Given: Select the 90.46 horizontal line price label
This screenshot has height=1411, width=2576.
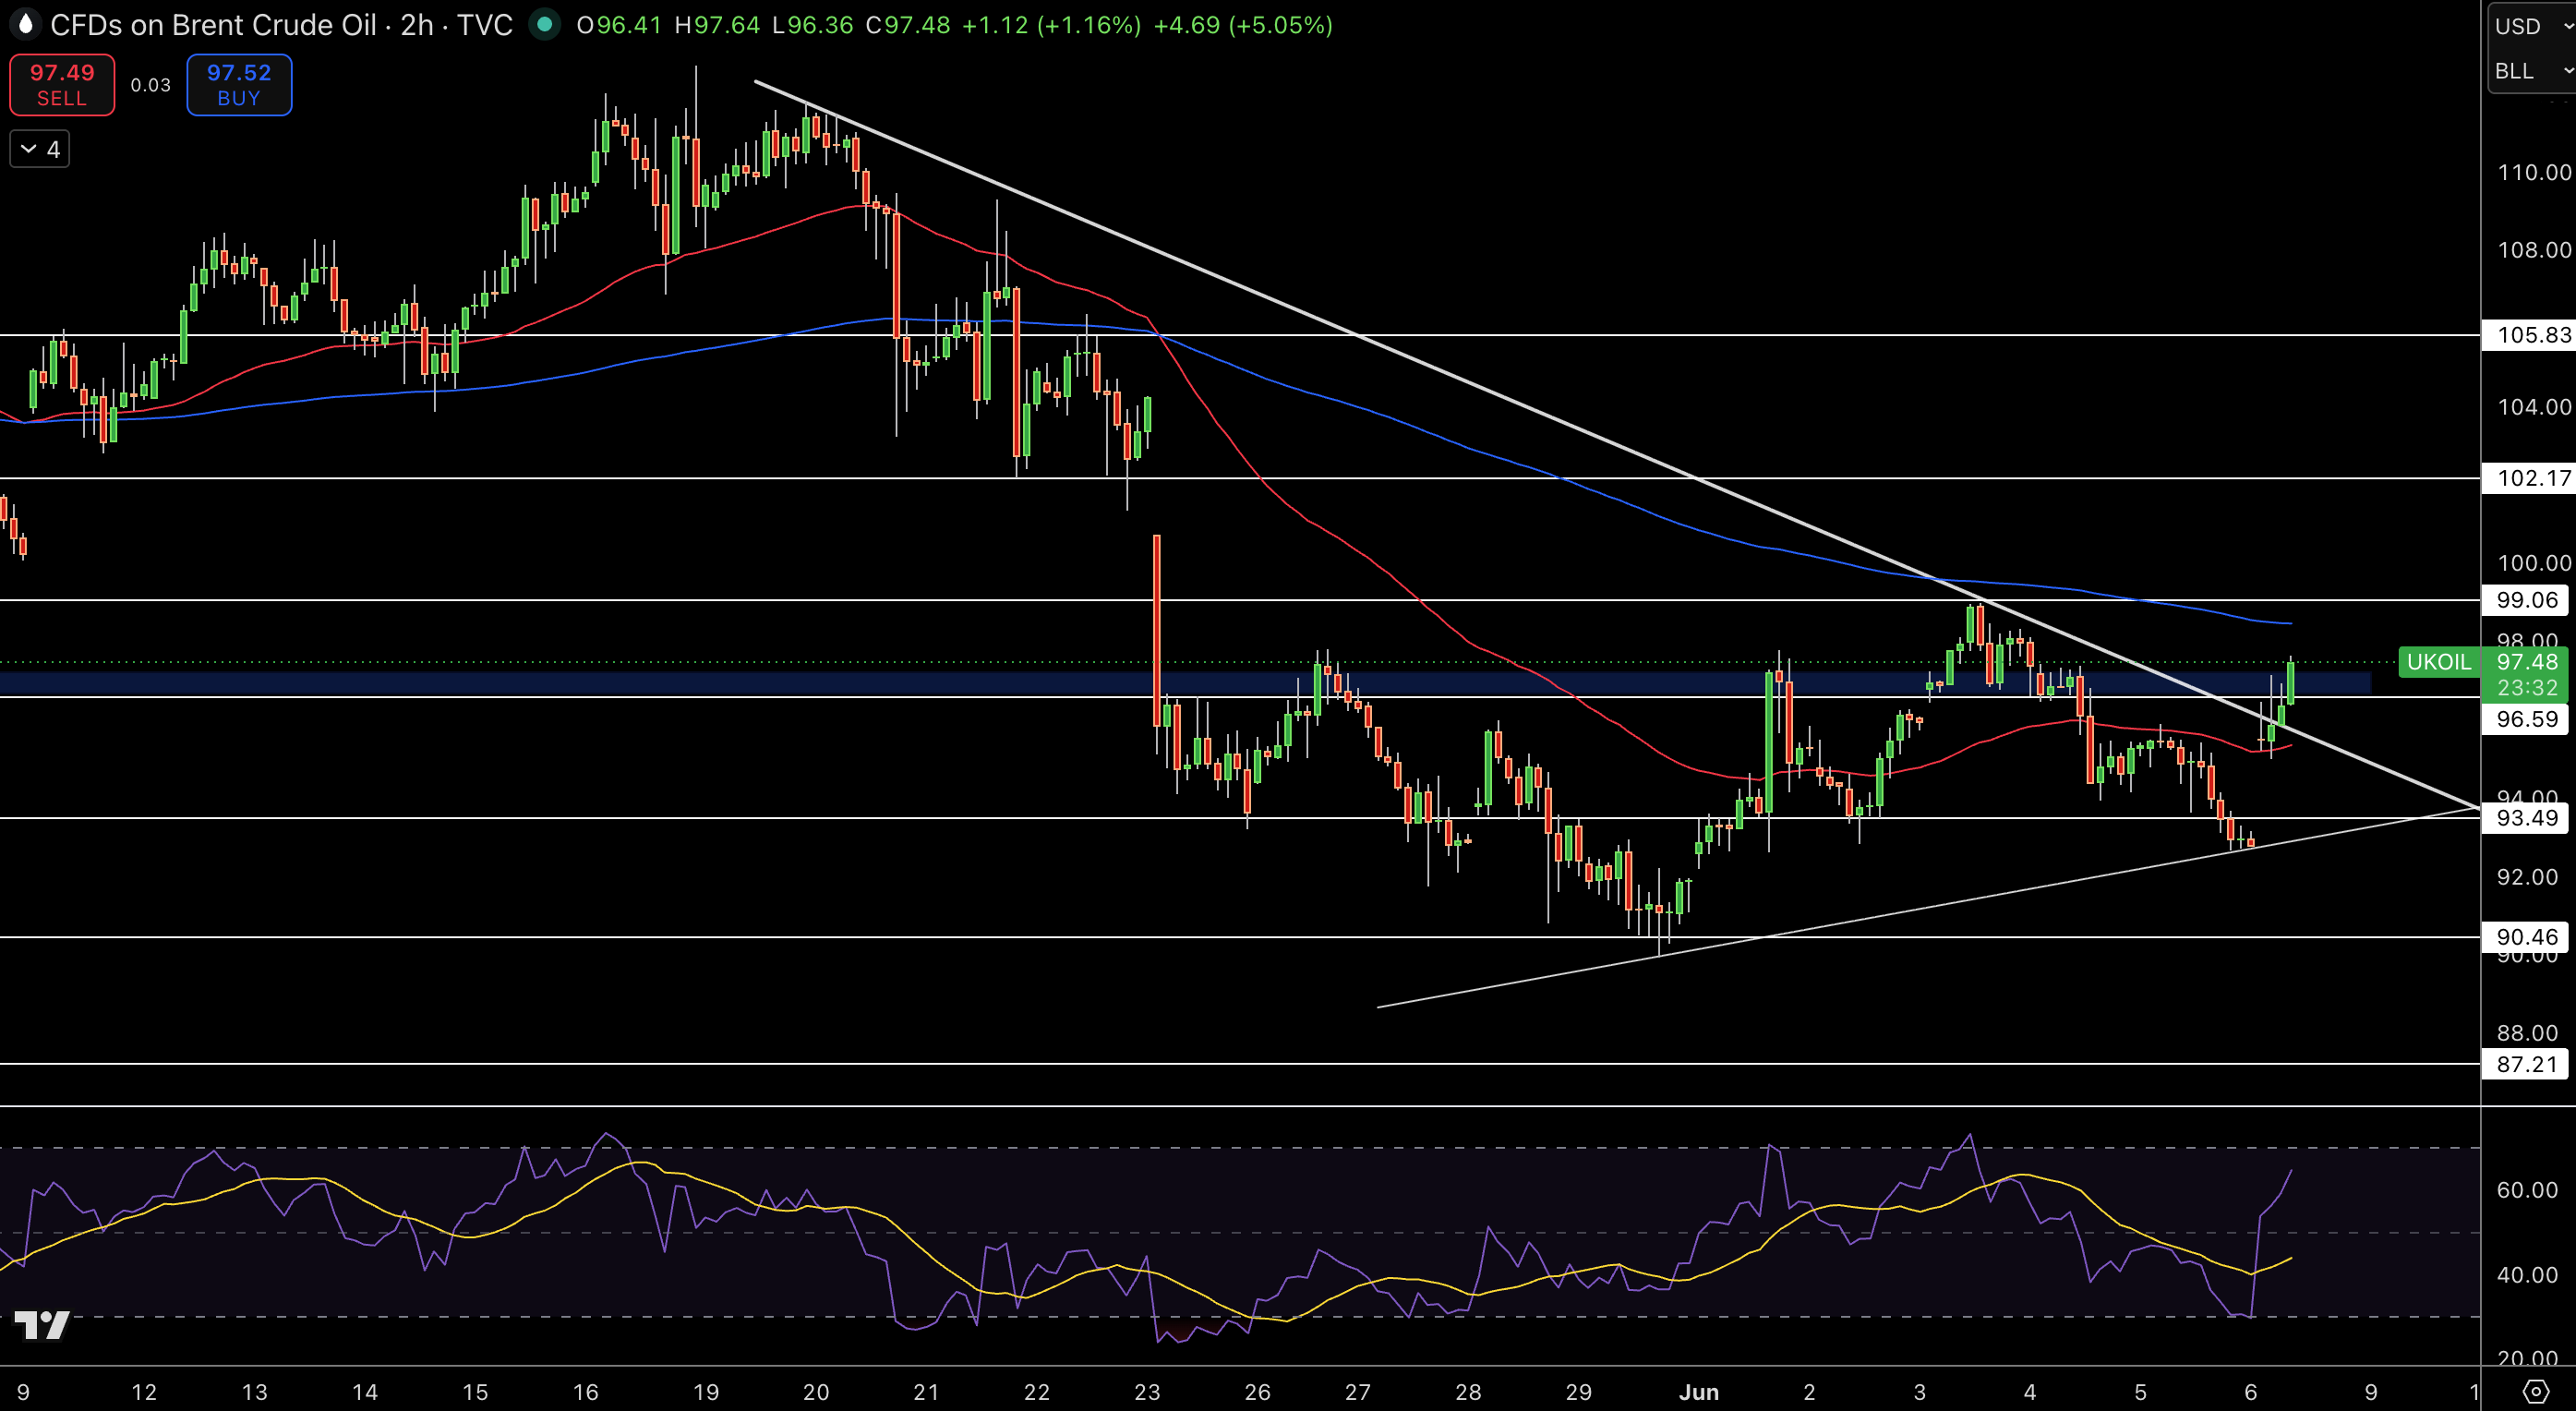Looking at the screenshot, I should (x=2527, y=937).
